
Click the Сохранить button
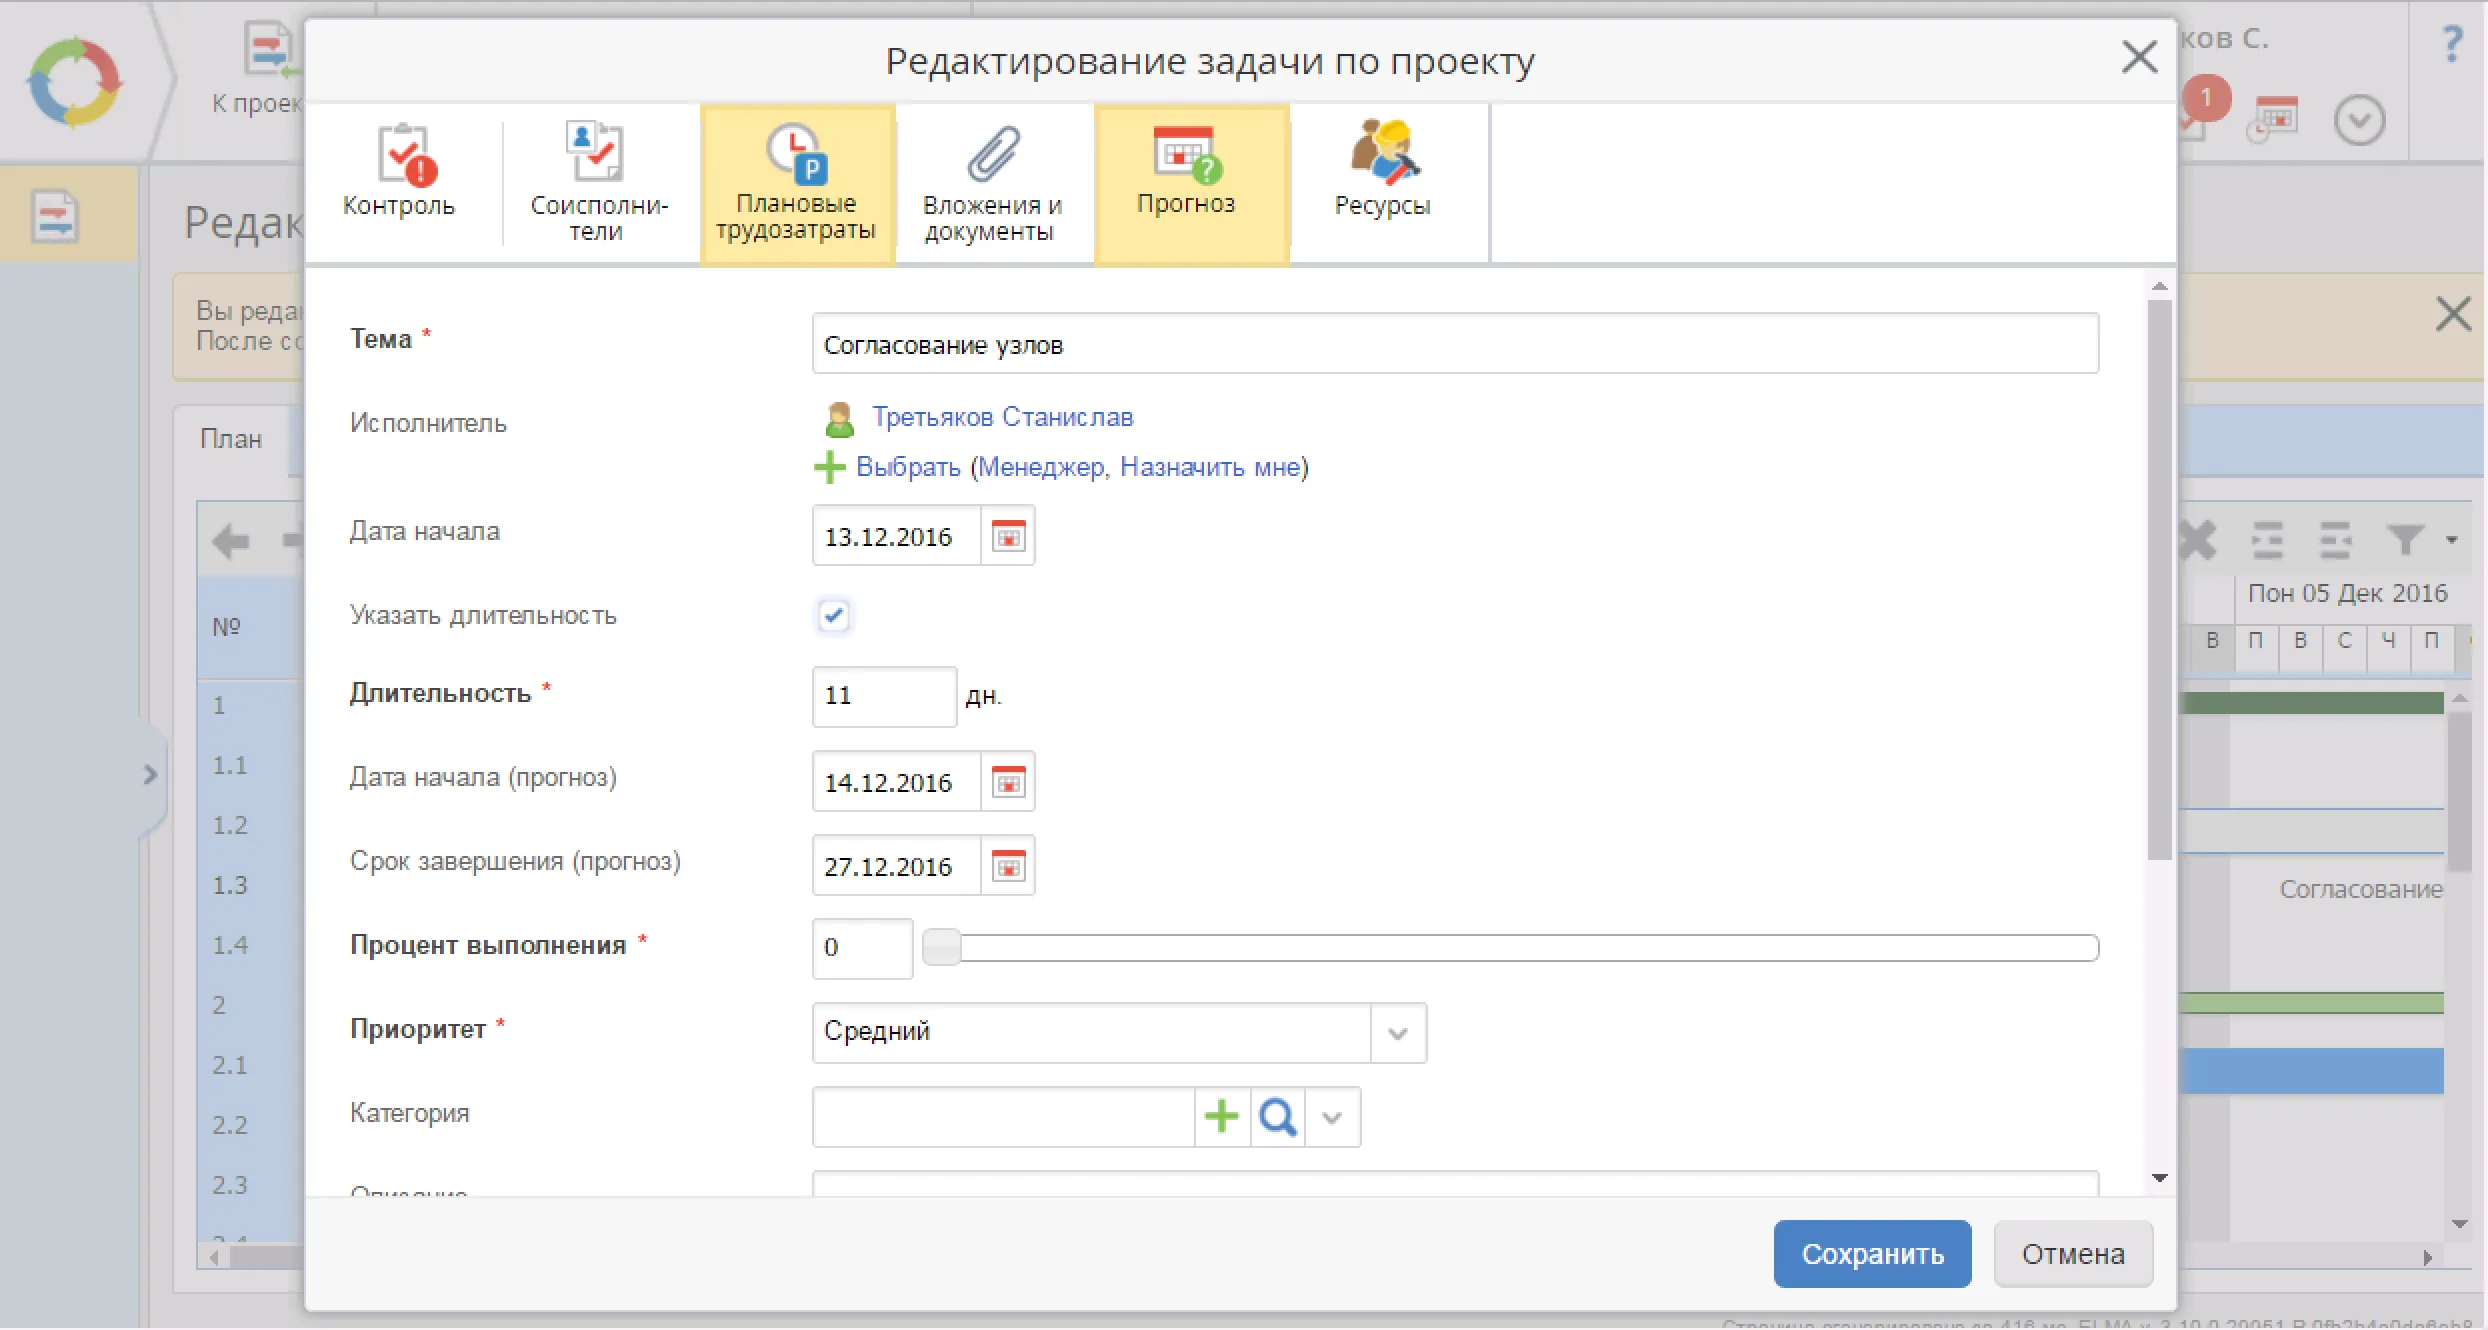point(1872,1254)
